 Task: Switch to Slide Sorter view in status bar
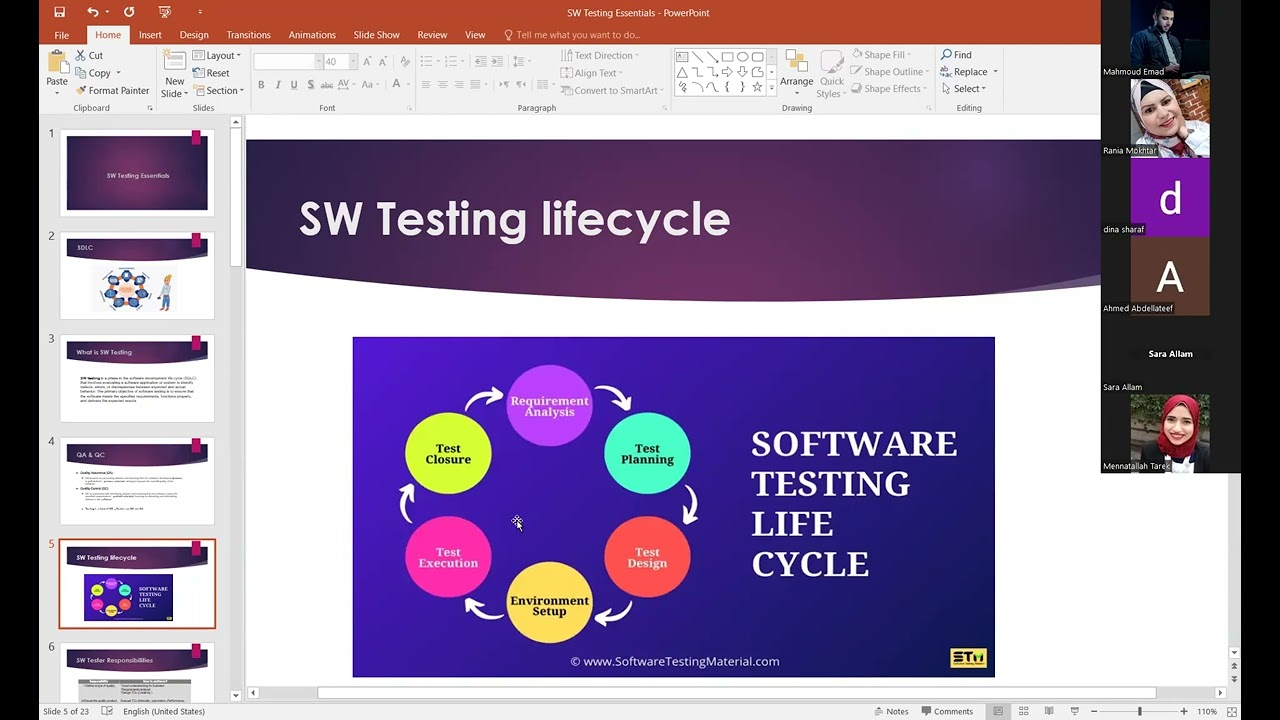point(1023,711)
